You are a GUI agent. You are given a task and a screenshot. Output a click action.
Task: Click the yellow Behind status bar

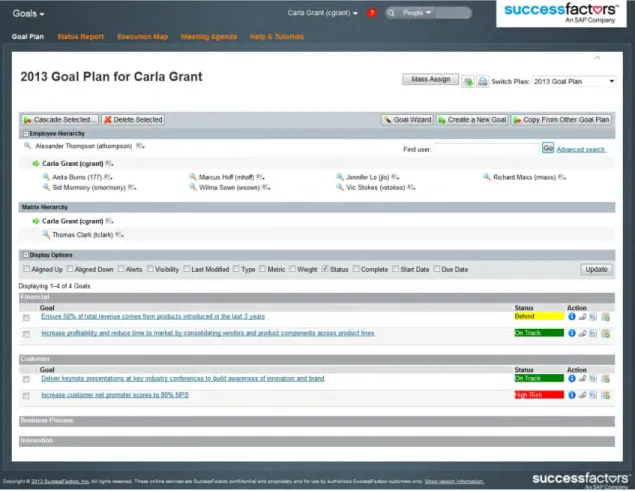[539, 316]
